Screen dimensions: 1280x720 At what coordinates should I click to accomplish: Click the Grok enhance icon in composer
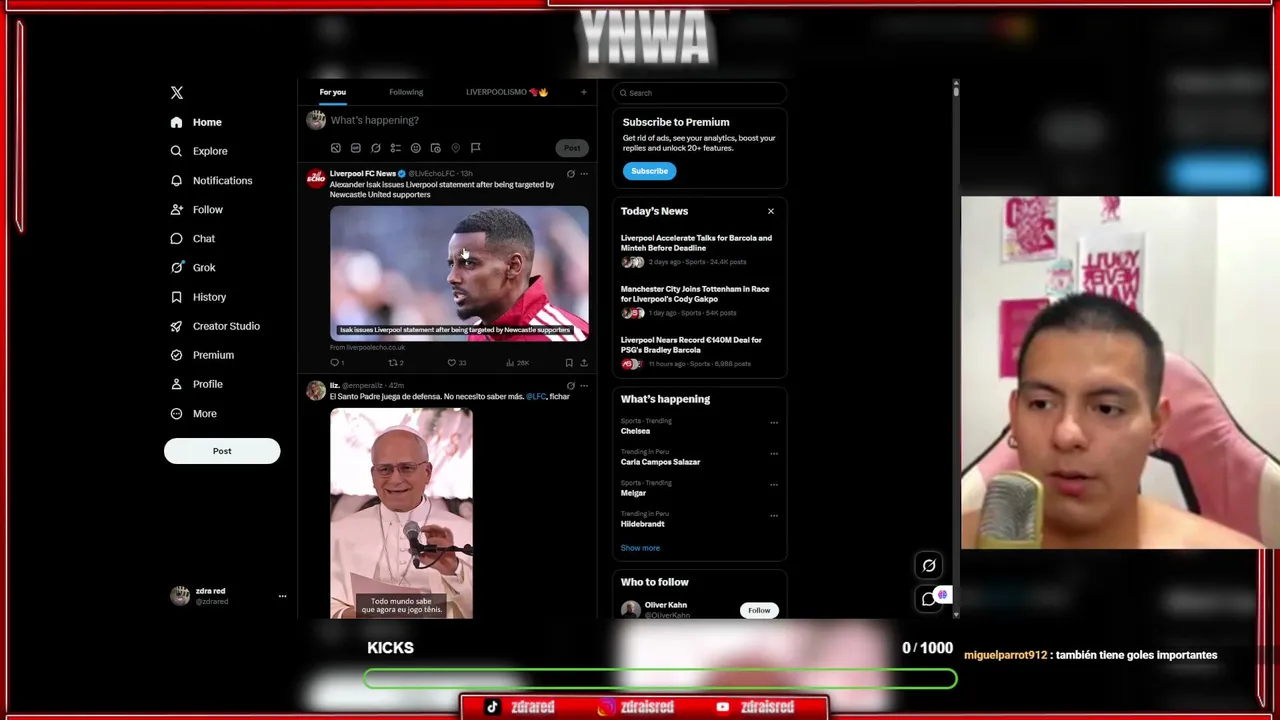(x=376, y=148)
